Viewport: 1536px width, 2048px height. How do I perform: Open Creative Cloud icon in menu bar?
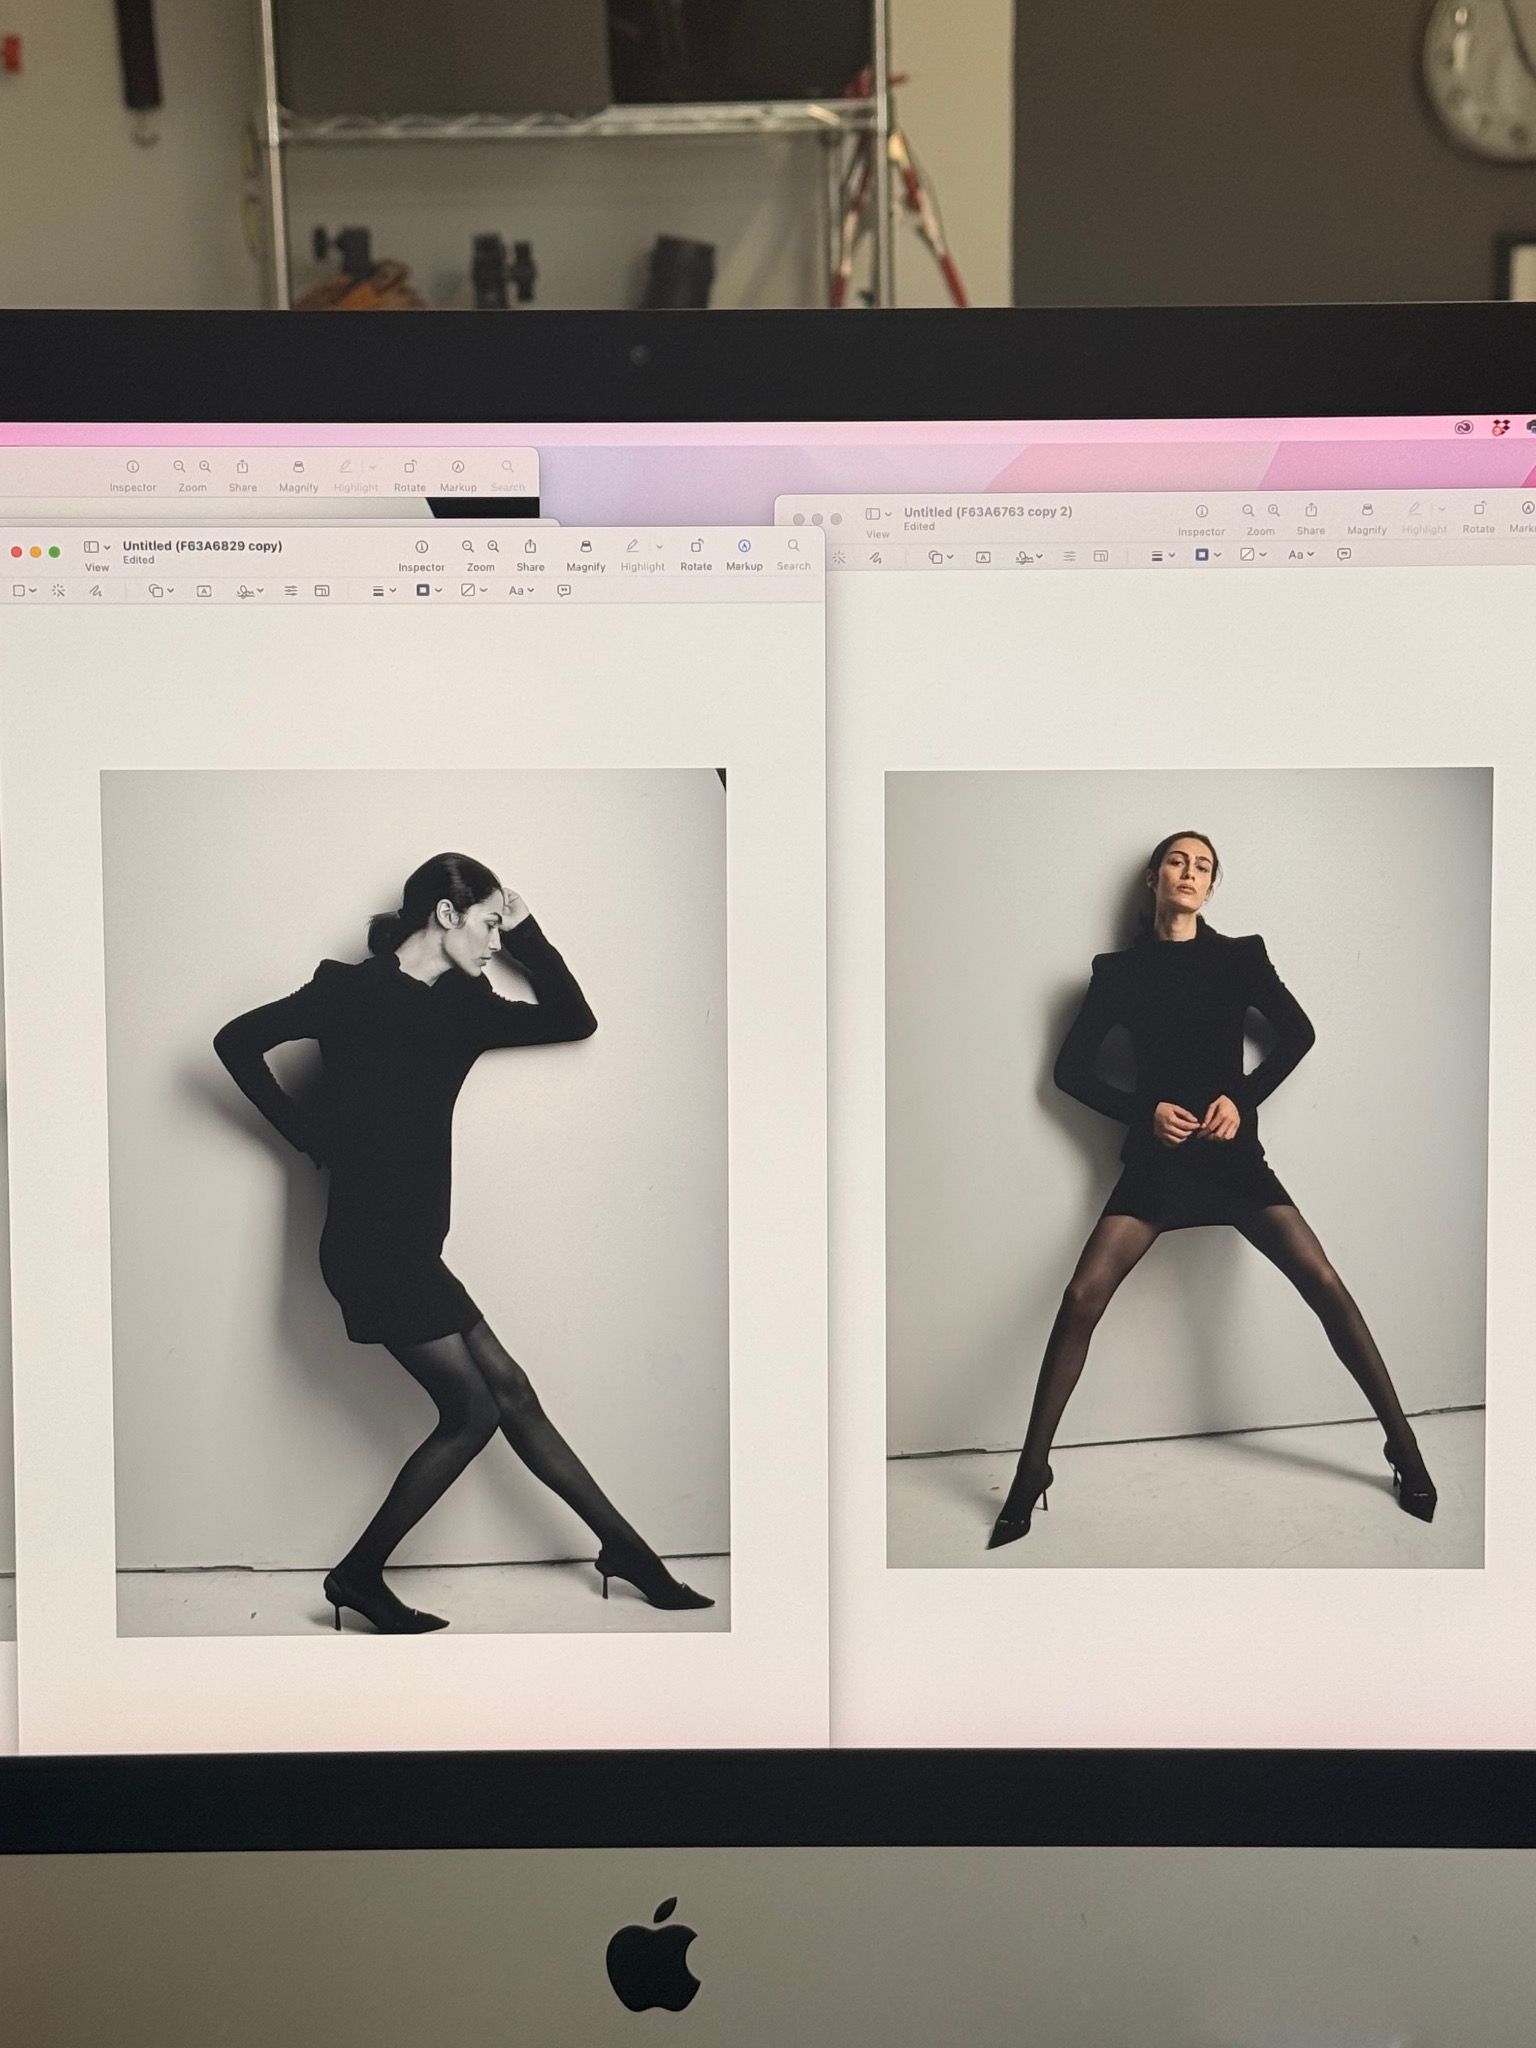pos(1463,428)
